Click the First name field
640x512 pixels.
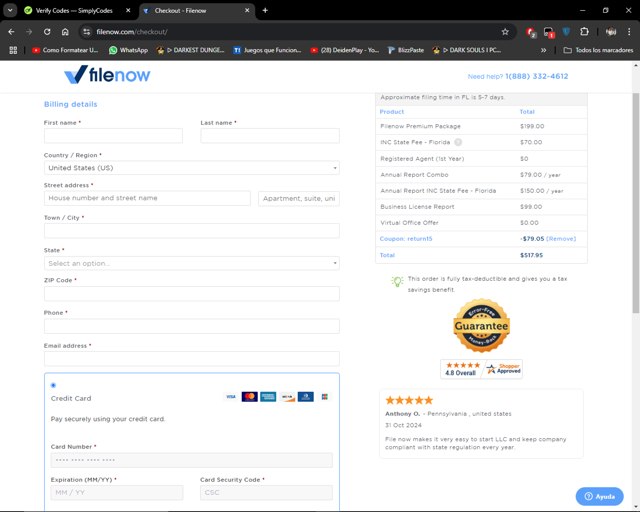[x=113, y=136]
